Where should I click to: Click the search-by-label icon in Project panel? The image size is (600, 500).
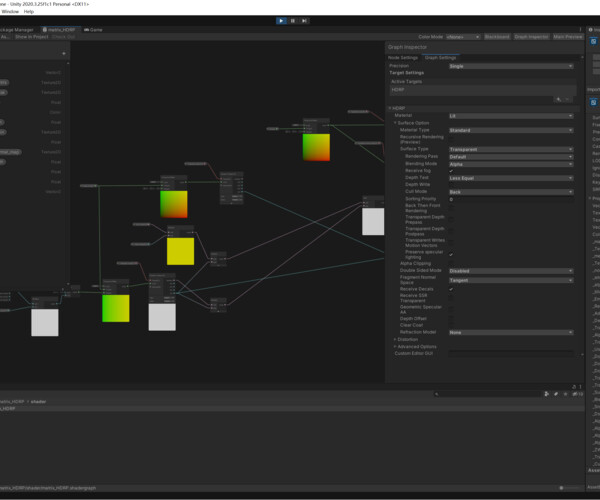click(556, 394)
